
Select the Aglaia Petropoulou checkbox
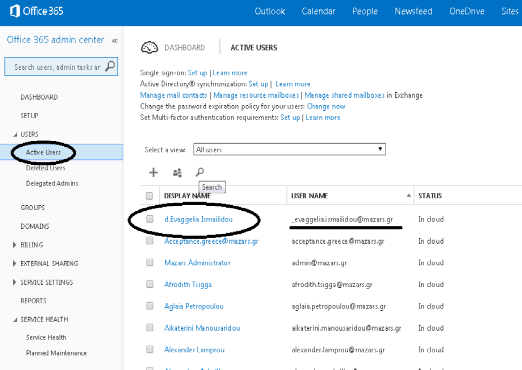tap(150, 306)
